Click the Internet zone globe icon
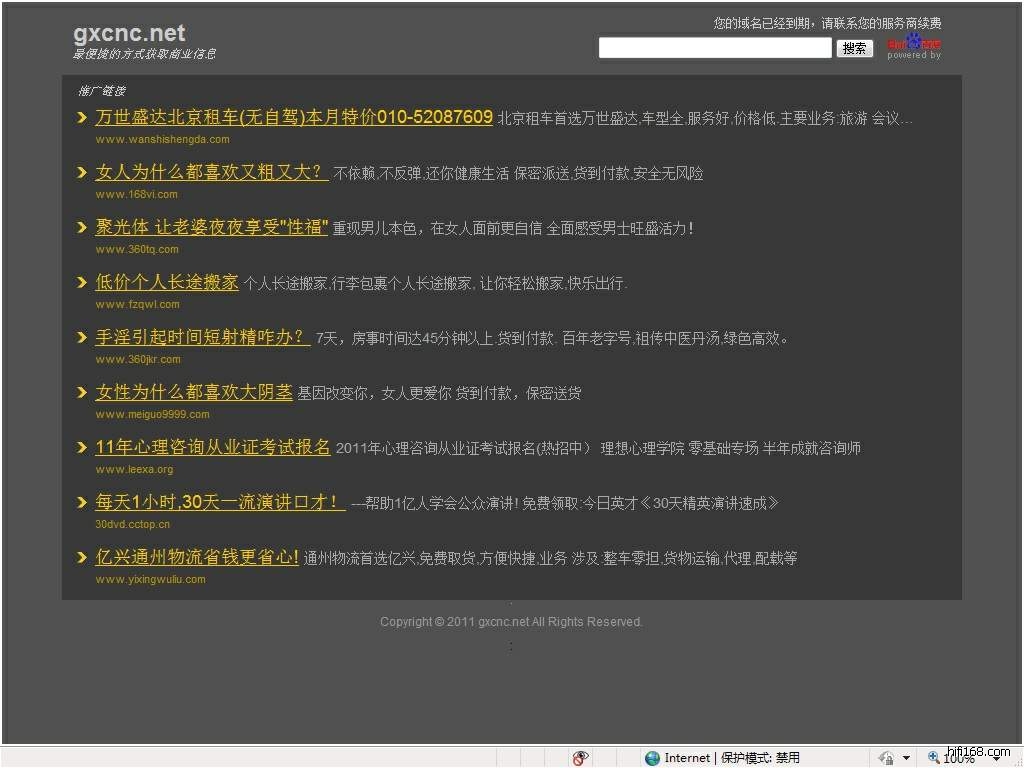 (x=653, y=758)
